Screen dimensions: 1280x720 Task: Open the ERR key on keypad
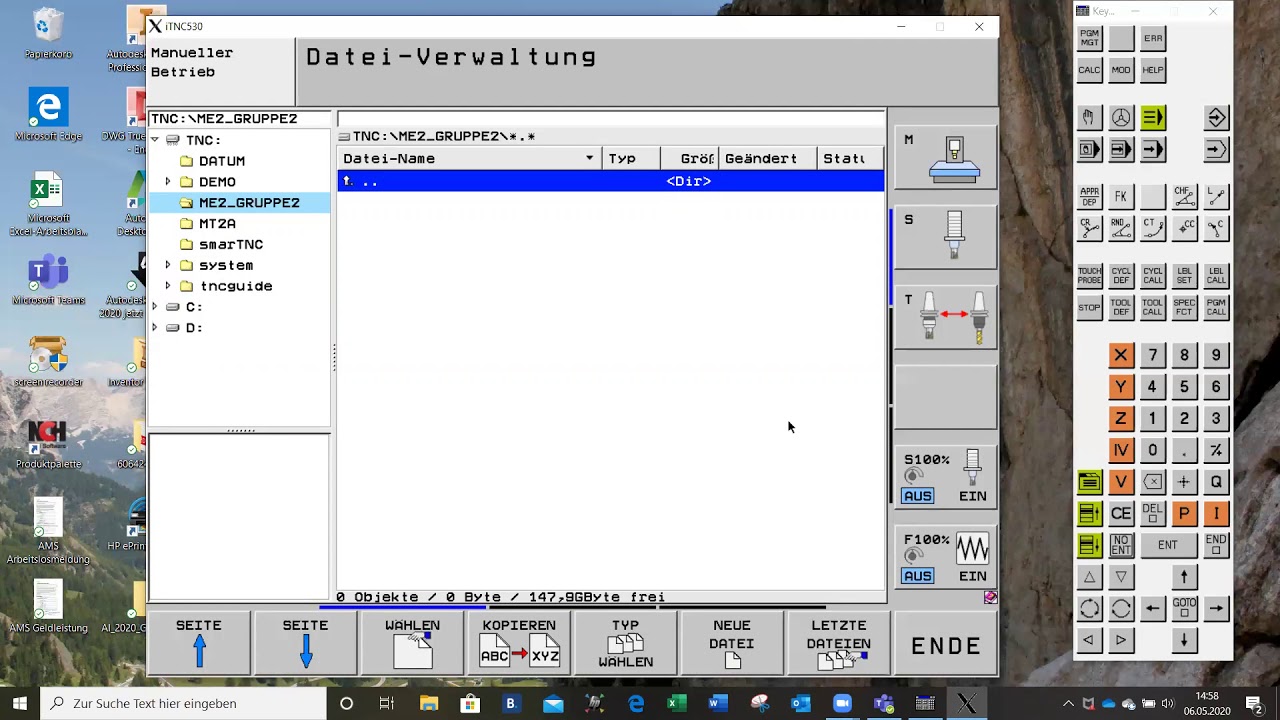[1153, 38]
